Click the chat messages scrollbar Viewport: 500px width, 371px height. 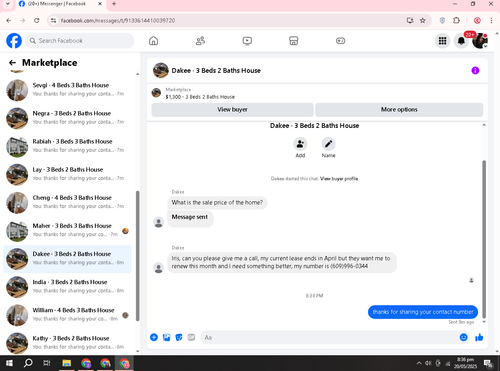(484, 239)
